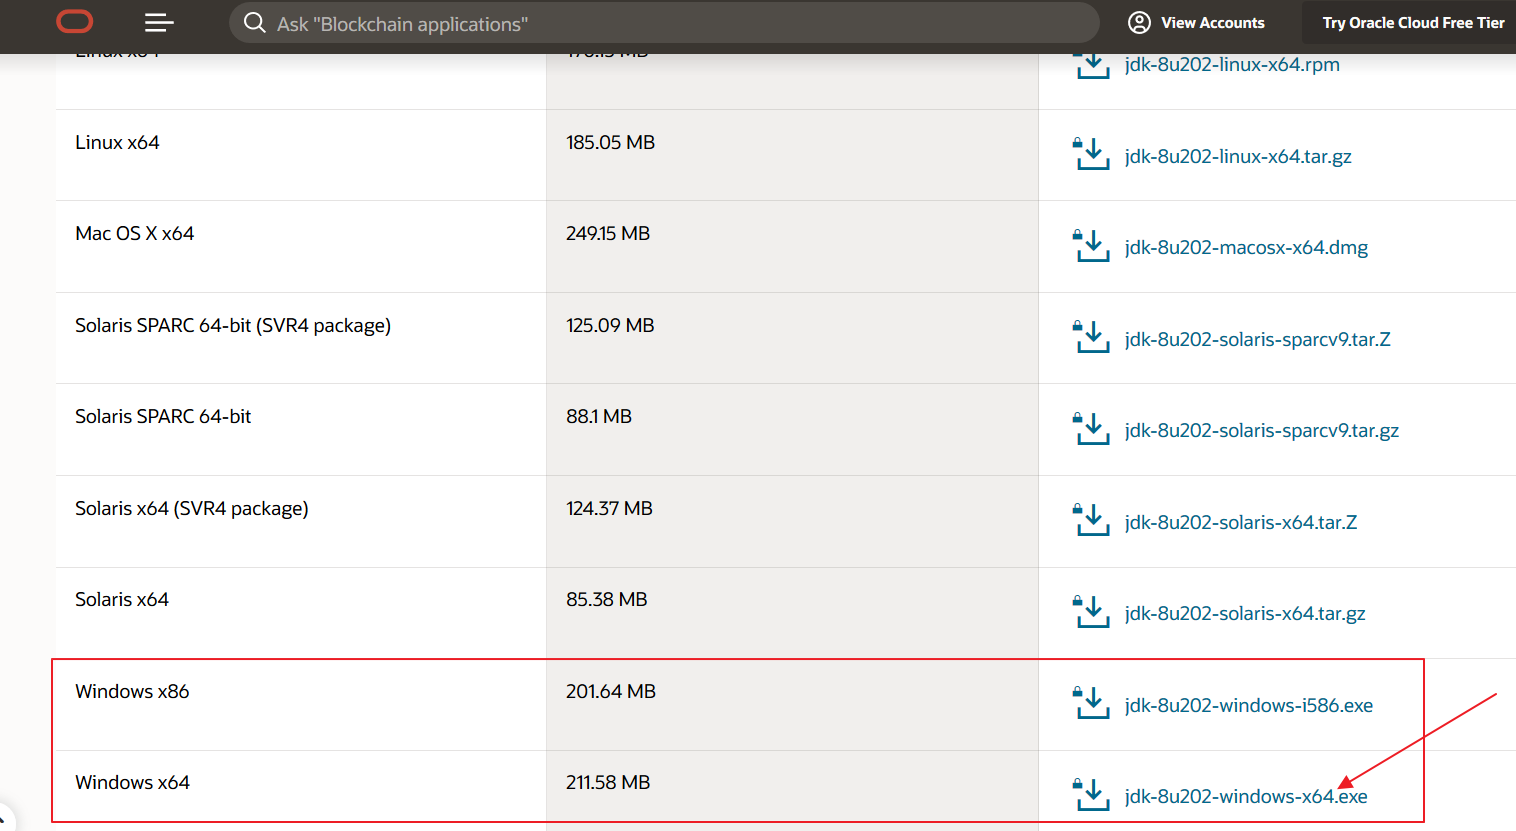This screenshot has height=831, width=1516.
Task: Click Try Oracle Cloud Free Tier button
Action: tap(1412, 23)
